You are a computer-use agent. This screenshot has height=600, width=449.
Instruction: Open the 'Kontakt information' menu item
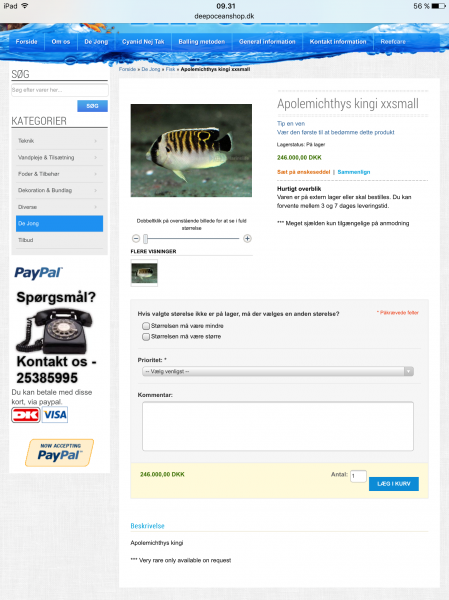click(338, 41)
